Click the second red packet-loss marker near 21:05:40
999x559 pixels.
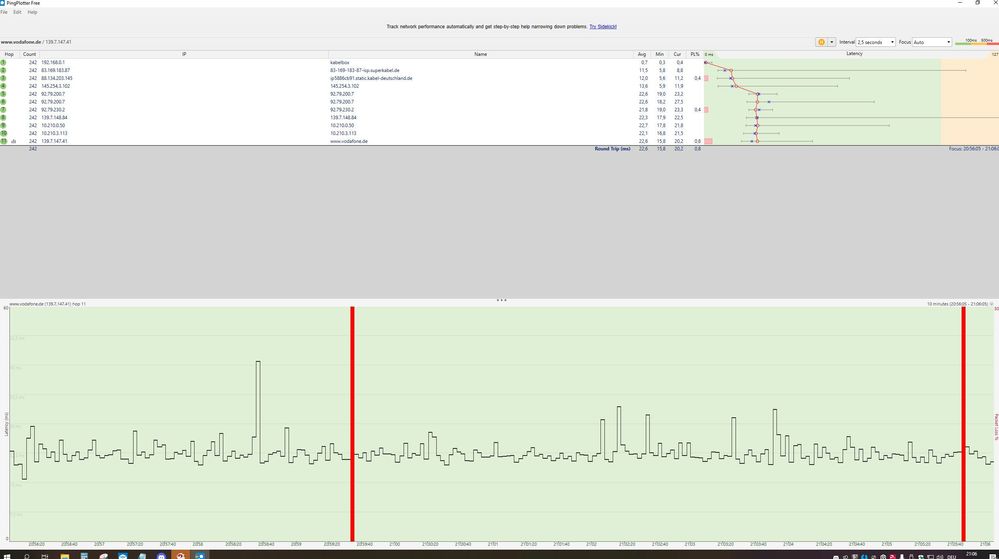[x=963, y=424]
